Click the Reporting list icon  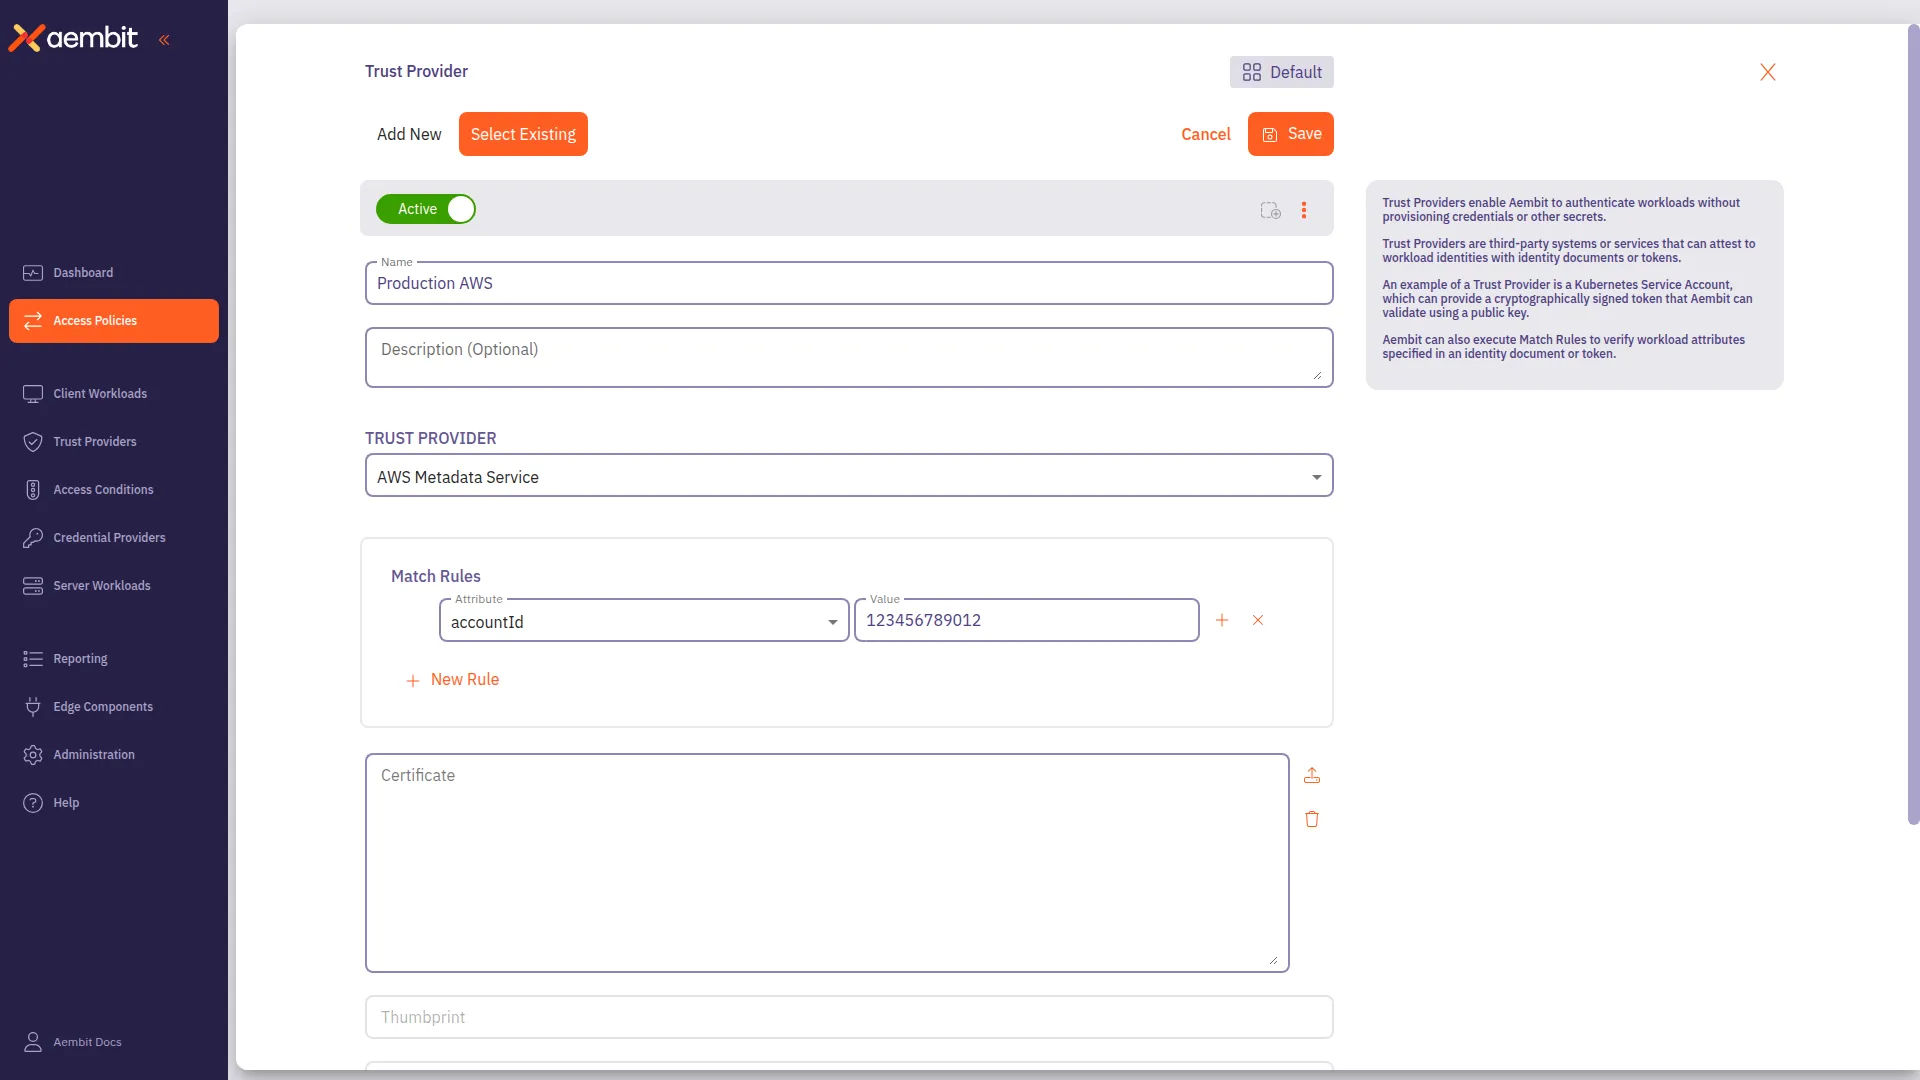click(33, 659)
